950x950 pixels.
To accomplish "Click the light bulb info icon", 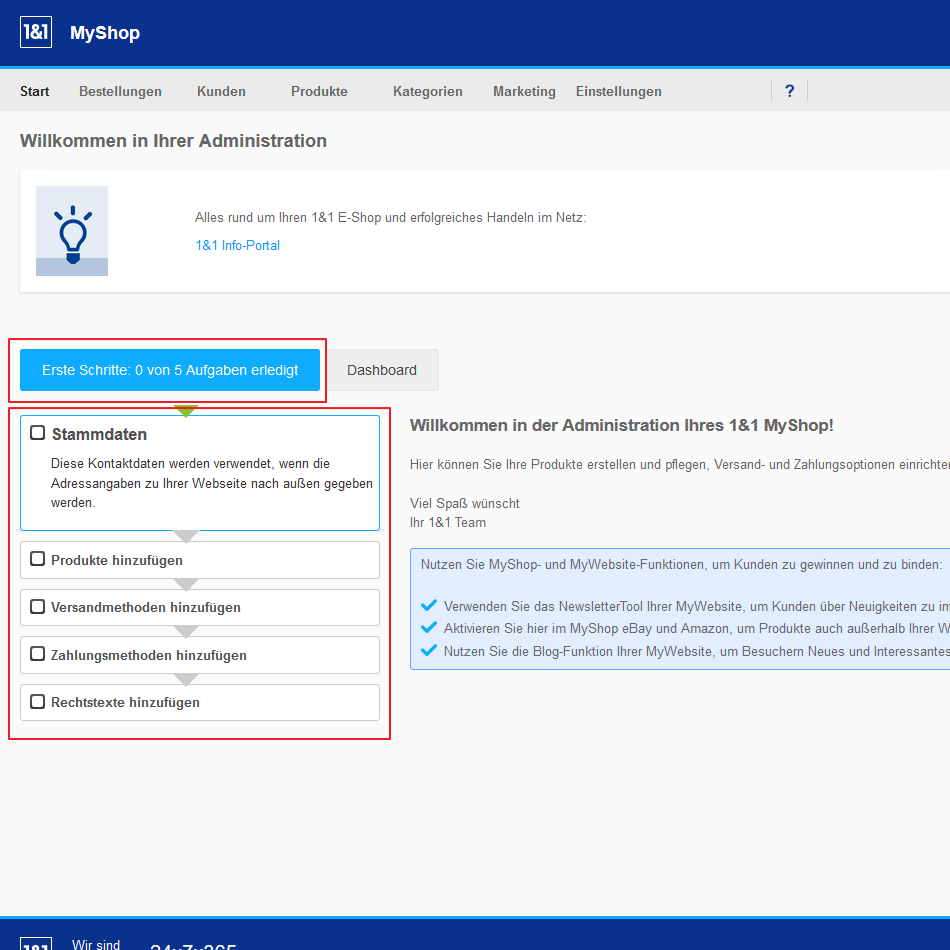I will tap(72, 231).
